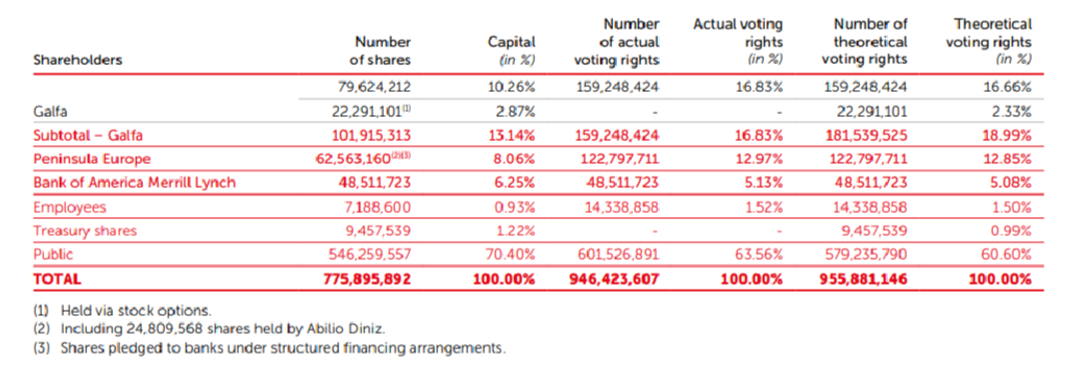This screenshot has height=375, width=1087.
Task: Click the Peninsula Europe shareholder name
Action: pos(92,159)
